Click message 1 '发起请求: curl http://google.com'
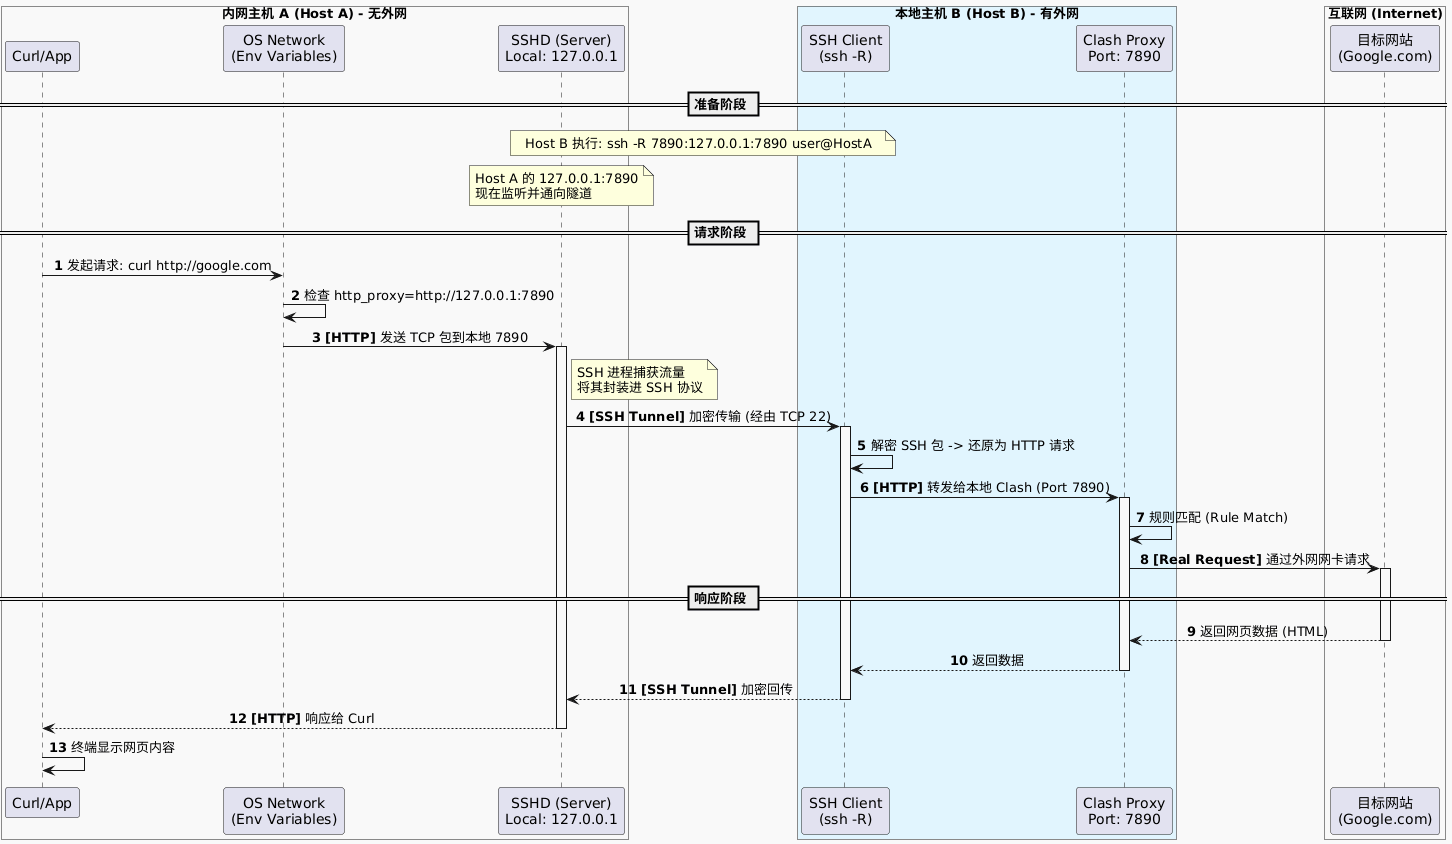The image size is (1452, 844). pos(162,265)
